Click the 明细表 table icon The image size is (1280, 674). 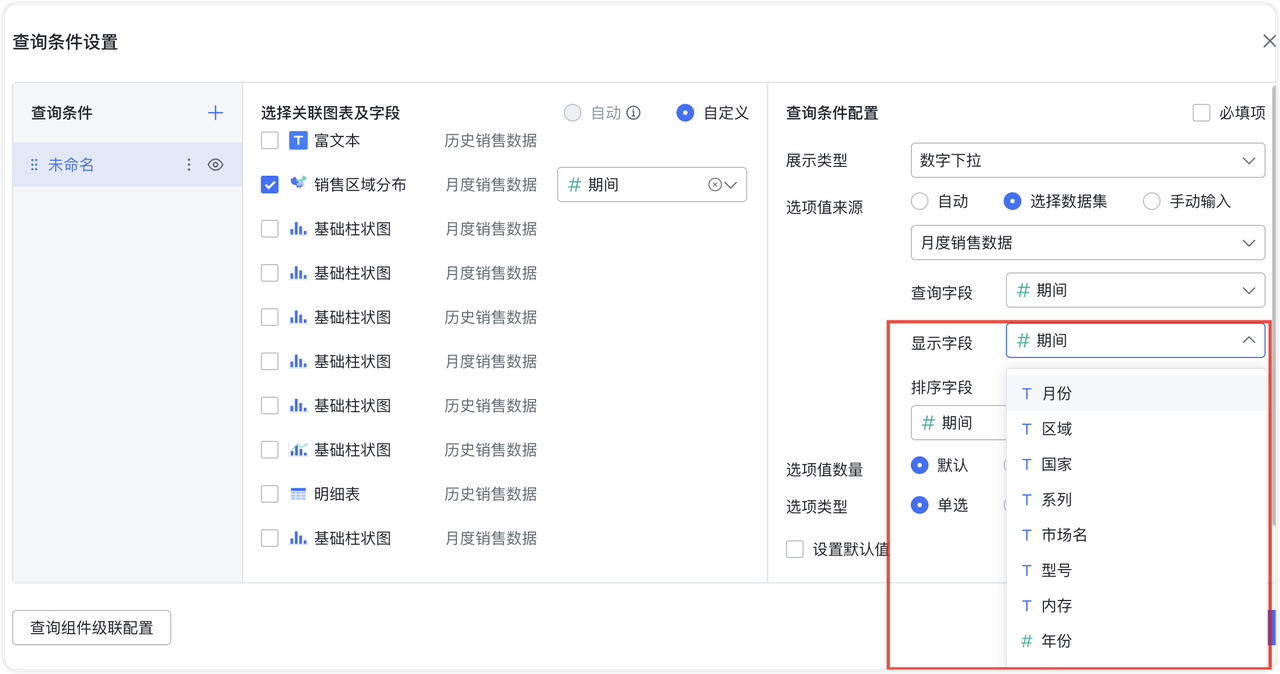click(298, 494)
